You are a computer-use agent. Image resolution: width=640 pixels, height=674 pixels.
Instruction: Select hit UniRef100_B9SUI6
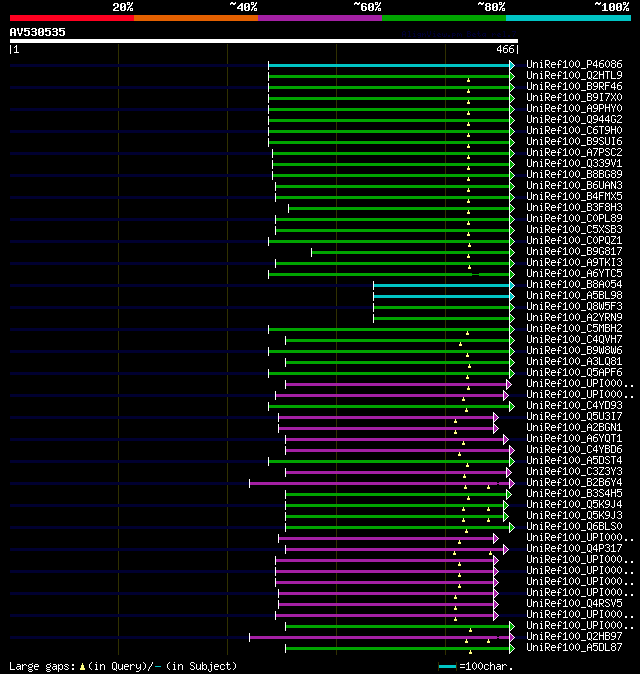click(574, 141)
